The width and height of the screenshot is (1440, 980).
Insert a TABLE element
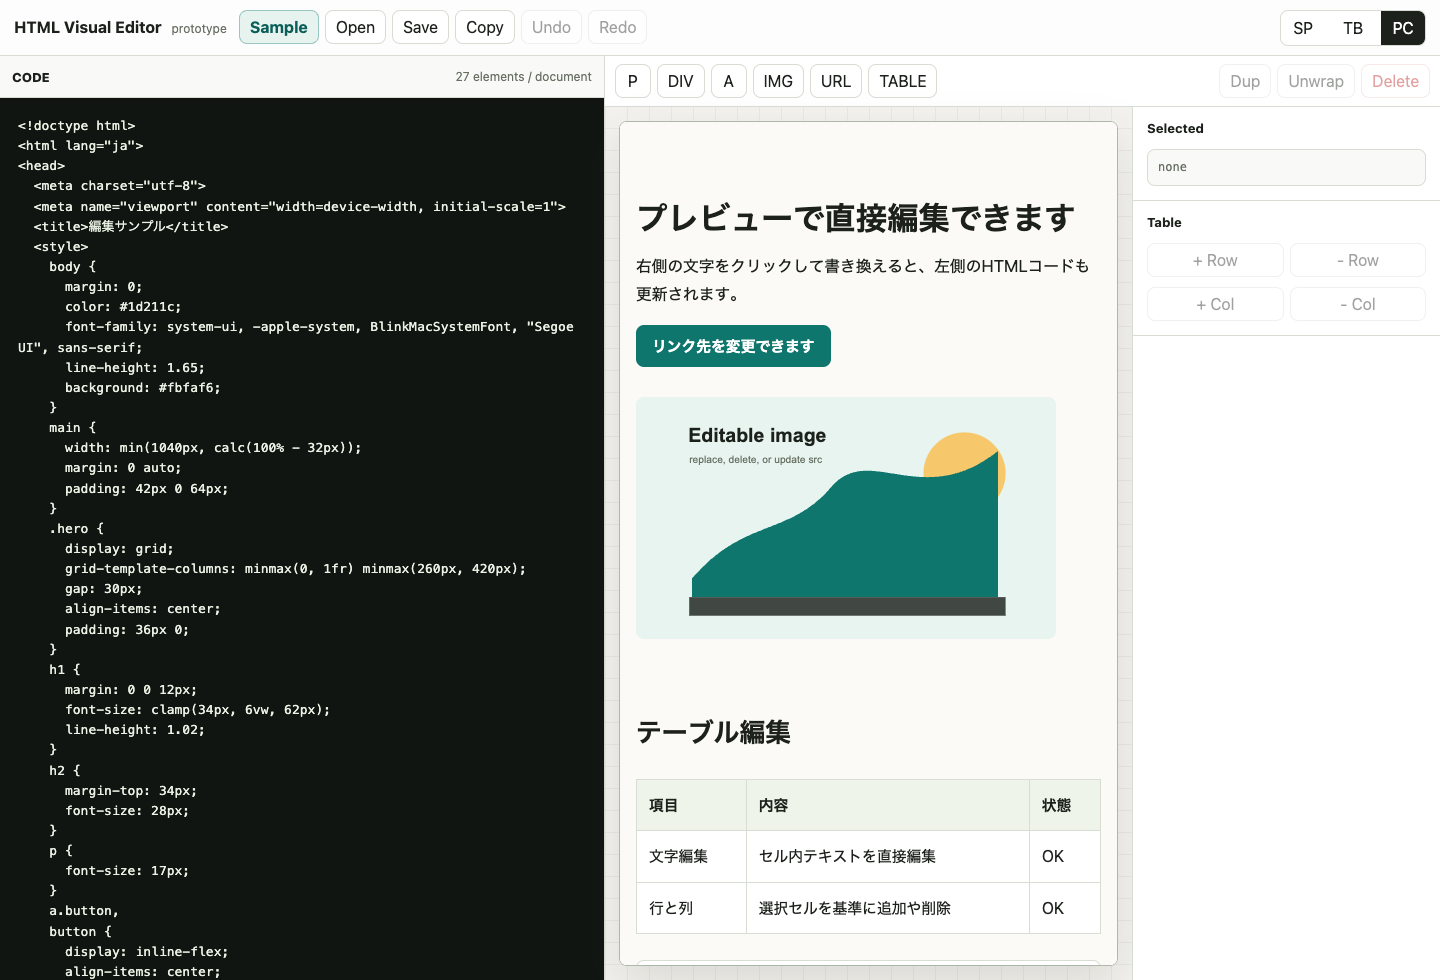[x=903, y=81]
